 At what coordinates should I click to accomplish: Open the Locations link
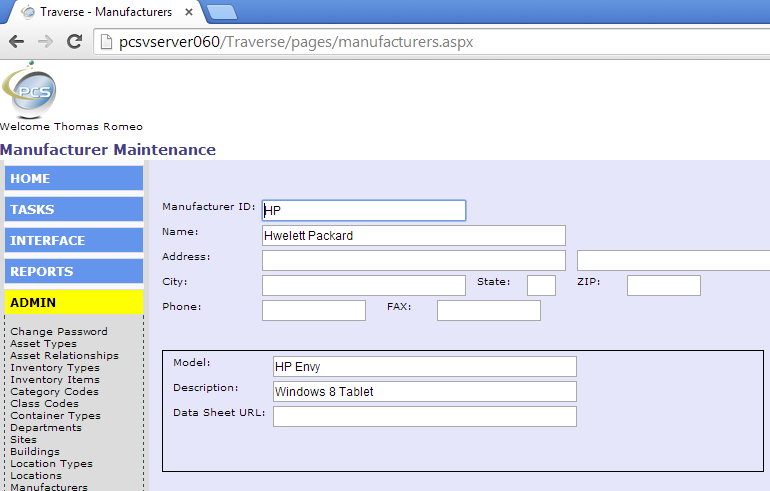pos(36,476)
